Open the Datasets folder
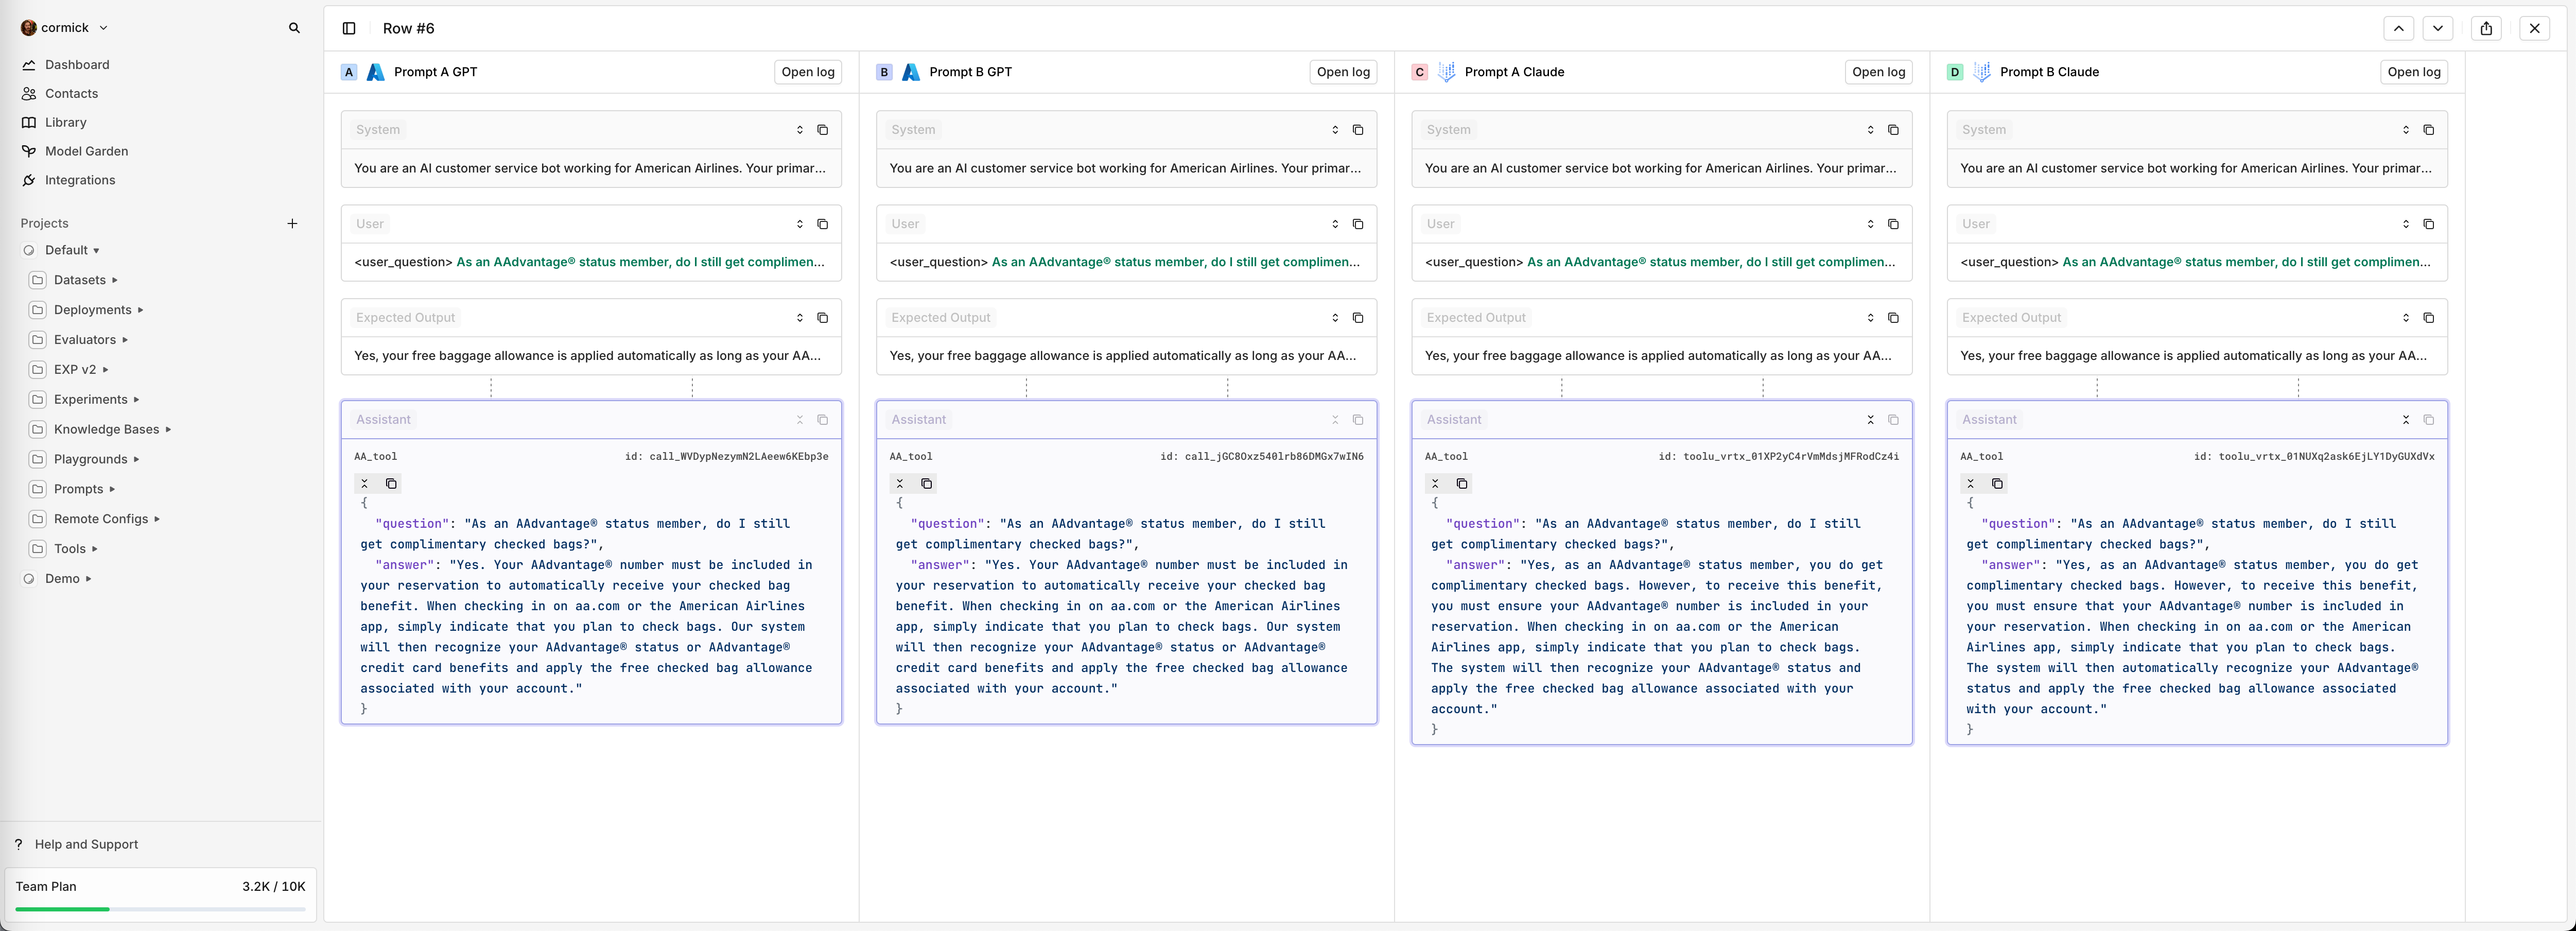 [79, 281]
